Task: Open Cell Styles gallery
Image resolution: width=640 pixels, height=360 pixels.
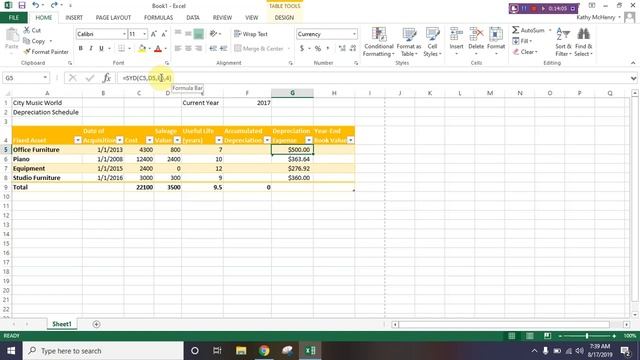Action: pyautogui.click(x=432, y=42)
